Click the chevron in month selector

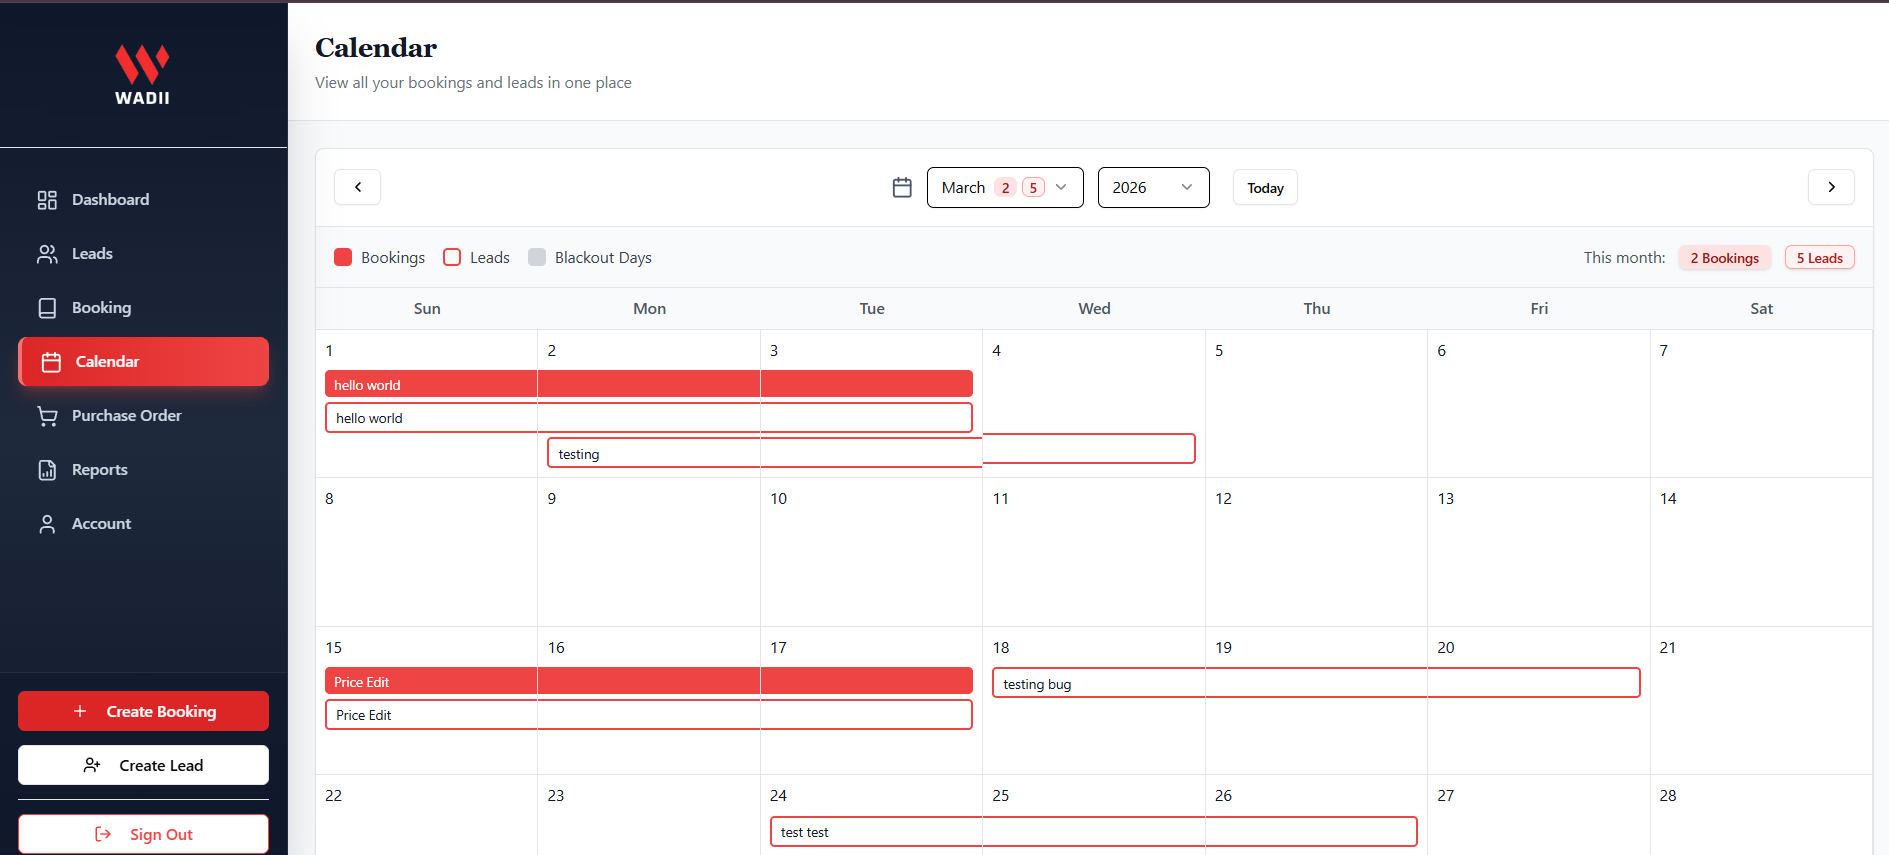click(1061, 187)
